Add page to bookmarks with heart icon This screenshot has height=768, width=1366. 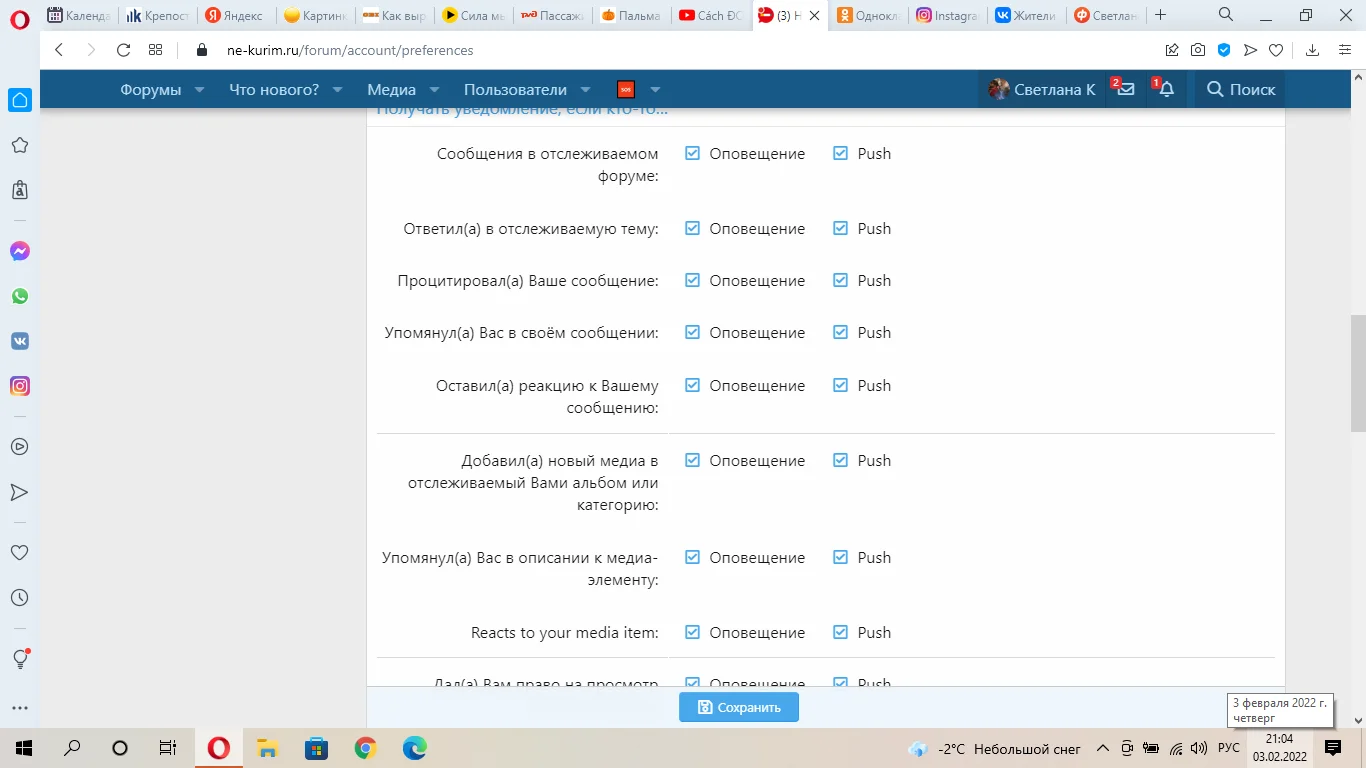pyautogui.click(x=1276, y=50)
